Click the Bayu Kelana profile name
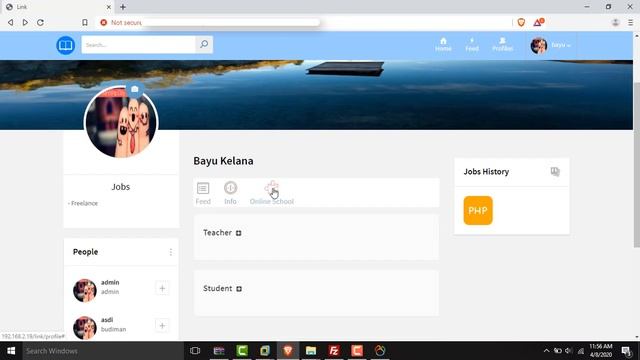The height and width of the screenshot is (360, 640). point(223,161)
